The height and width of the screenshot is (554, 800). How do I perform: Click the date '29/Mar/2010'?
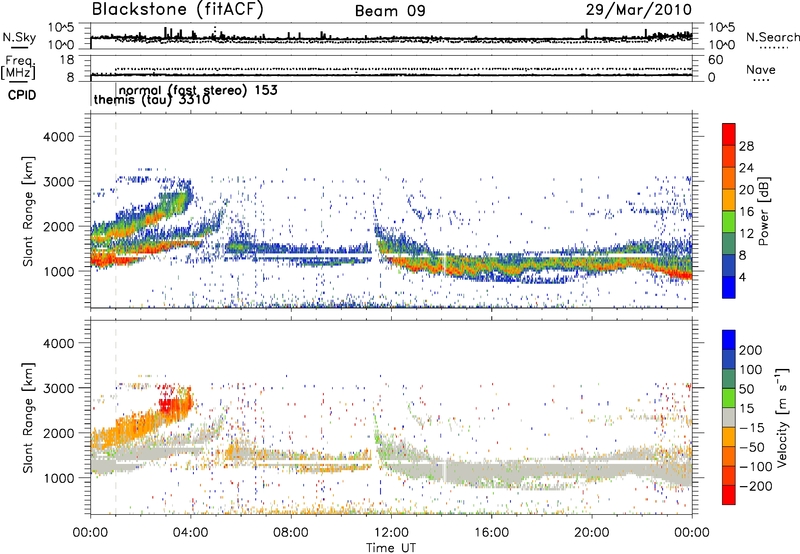click(639, 10)
